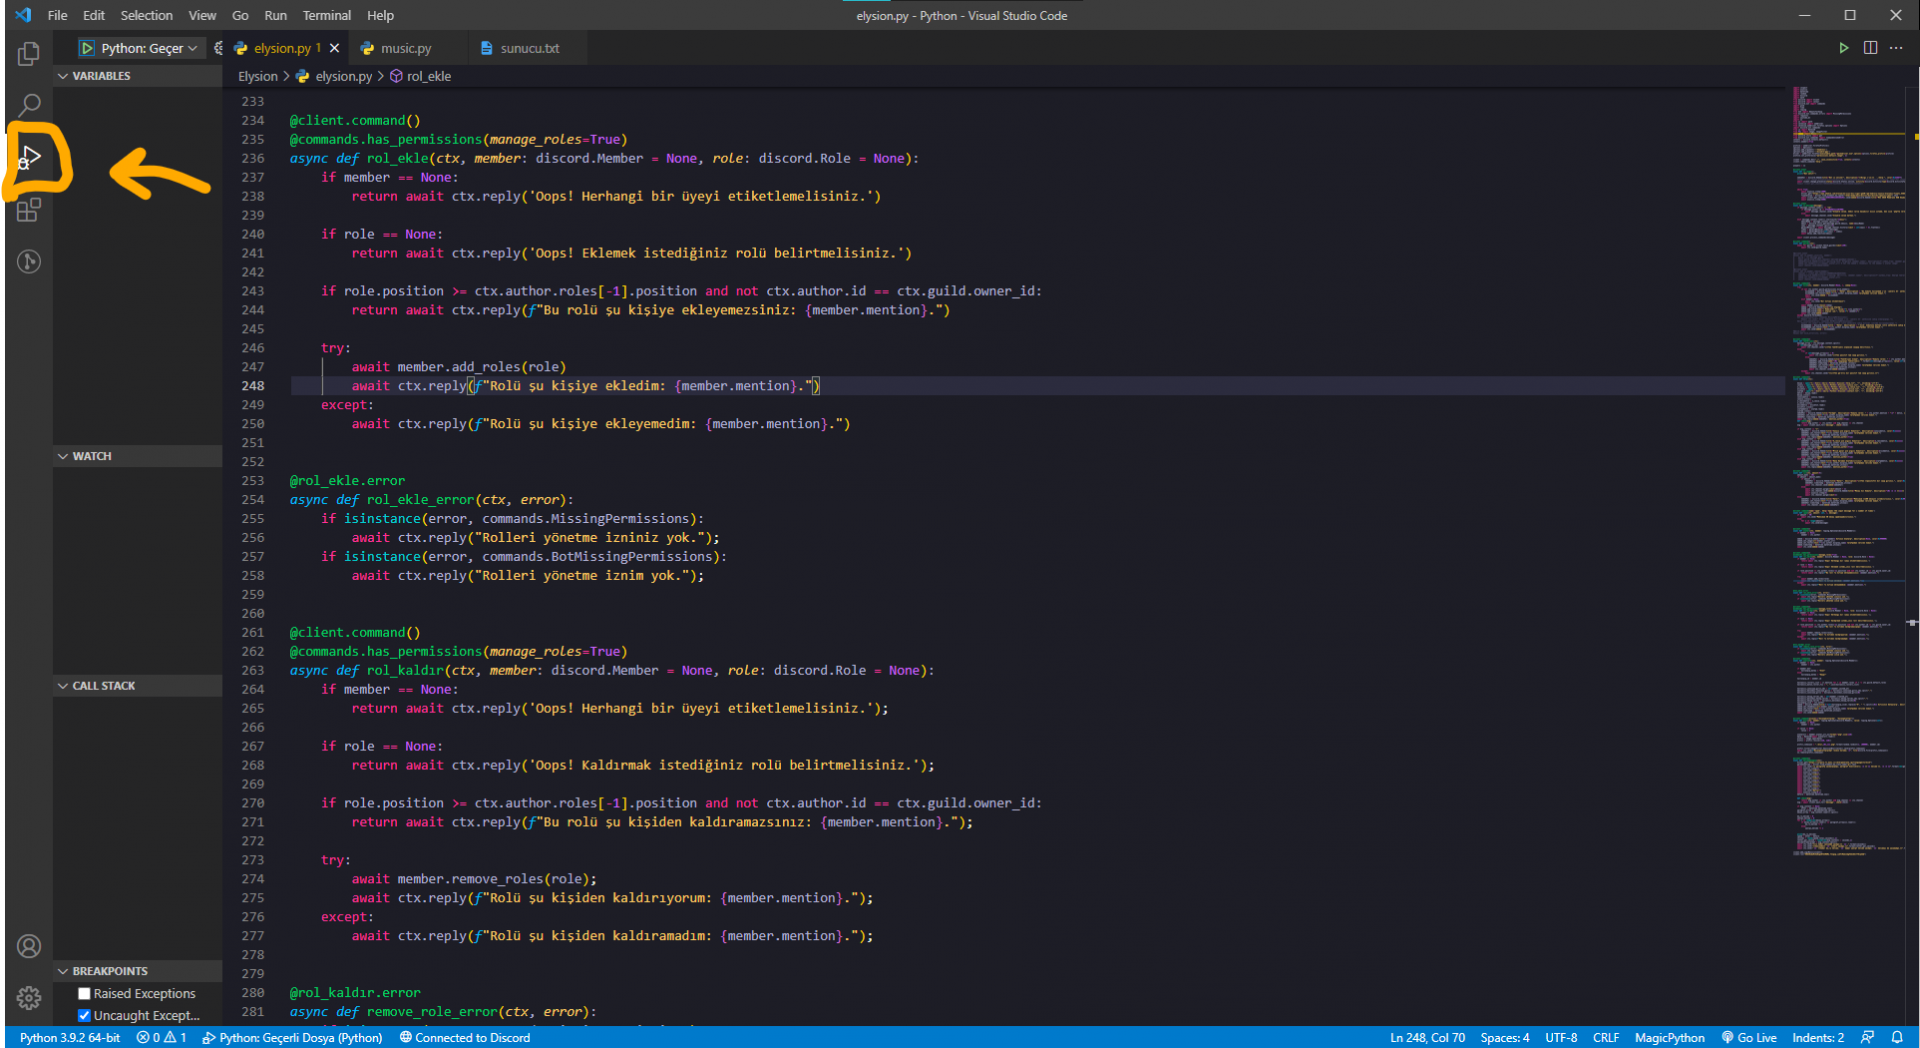The height and width of the screenshot is (1048, 1920).
Task: Open the Accounts menu icon
Action: [29, 946]
